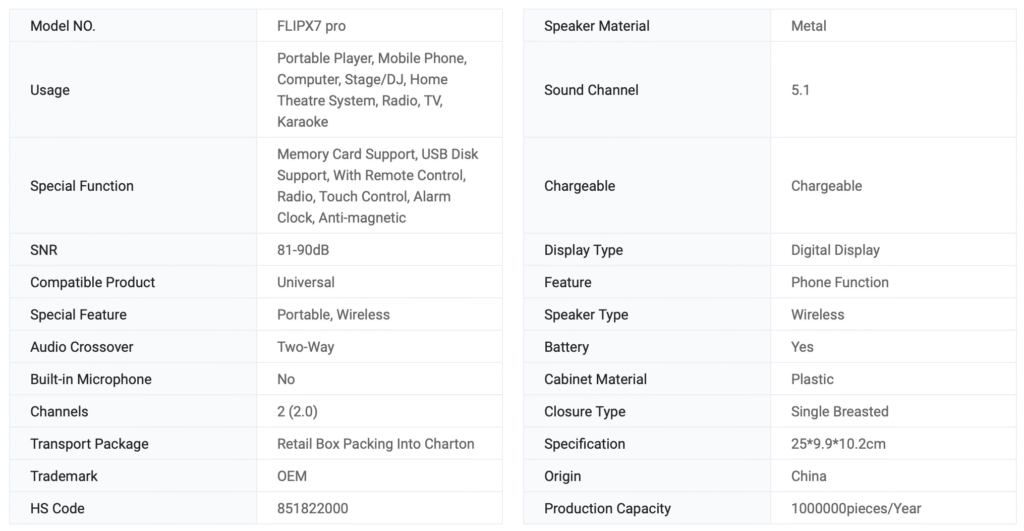Viewport: 1024px width, 531px height.
Task: Select the Single Breasted closure type value
Action: pos(840,411)
